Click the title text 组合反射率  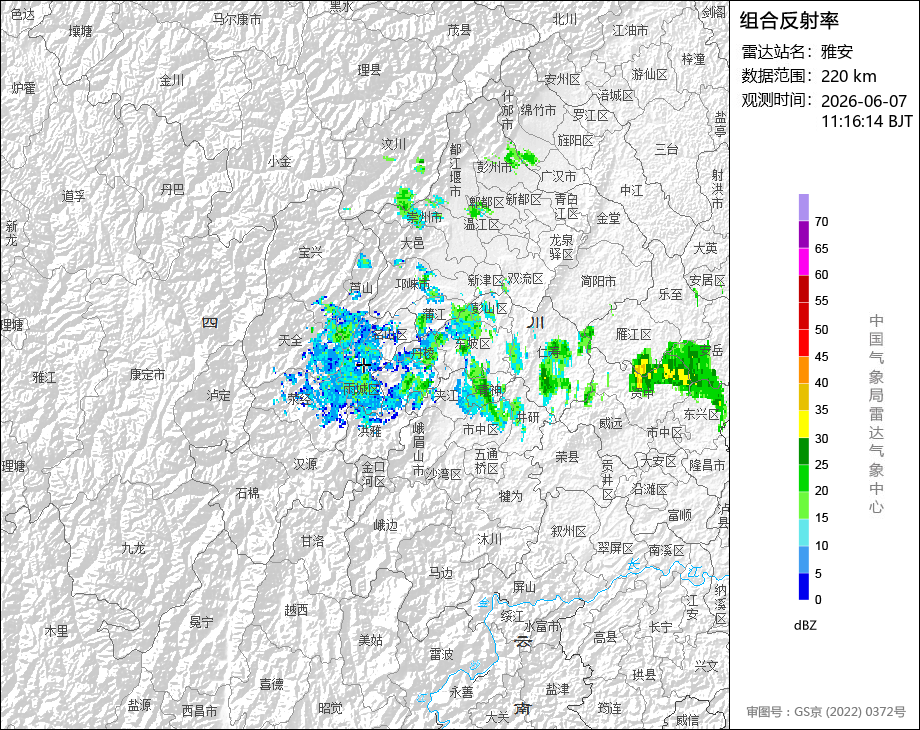789,21
